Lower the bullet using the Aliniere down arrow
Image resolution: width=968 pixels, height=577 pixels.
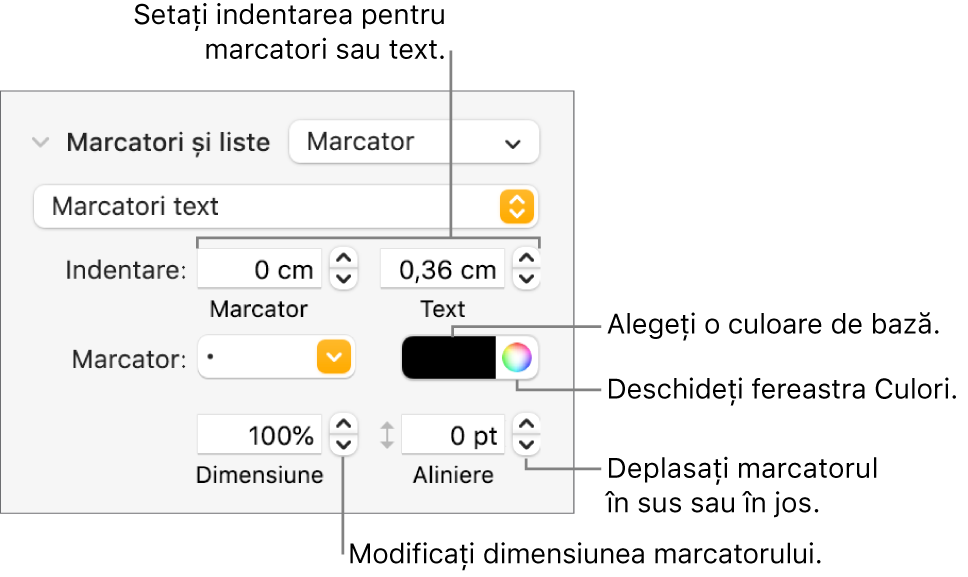point(527,443)
